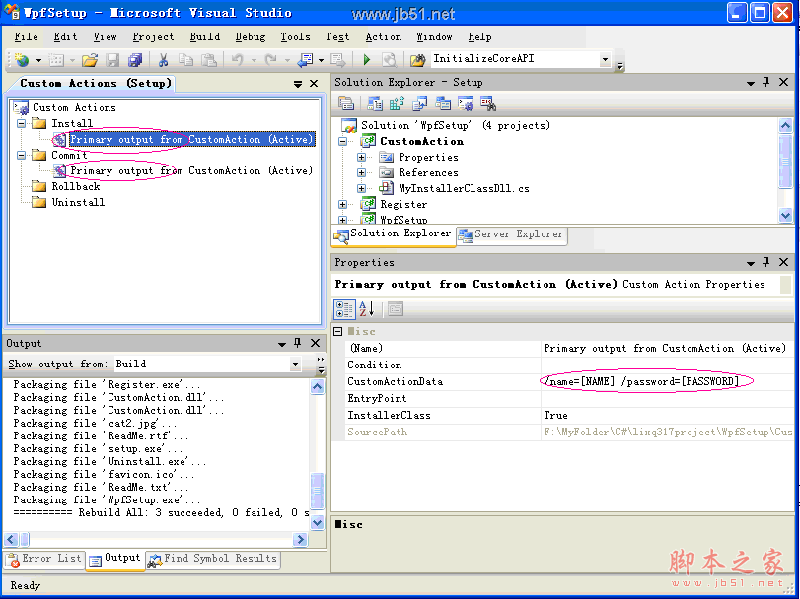Click File Types Editor icon in Solution Explorer
Screen dimensions: 800x599
(419, 104)
